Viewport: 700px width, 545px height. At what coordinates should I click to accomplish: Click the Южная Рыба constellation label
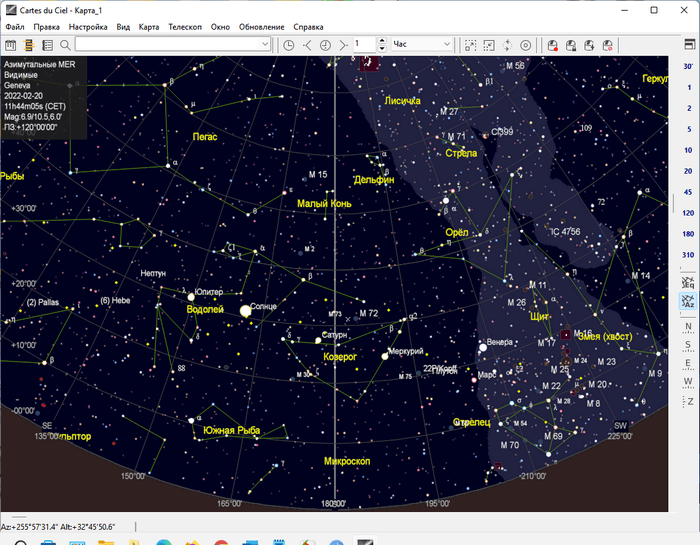(x=232, y=430)
